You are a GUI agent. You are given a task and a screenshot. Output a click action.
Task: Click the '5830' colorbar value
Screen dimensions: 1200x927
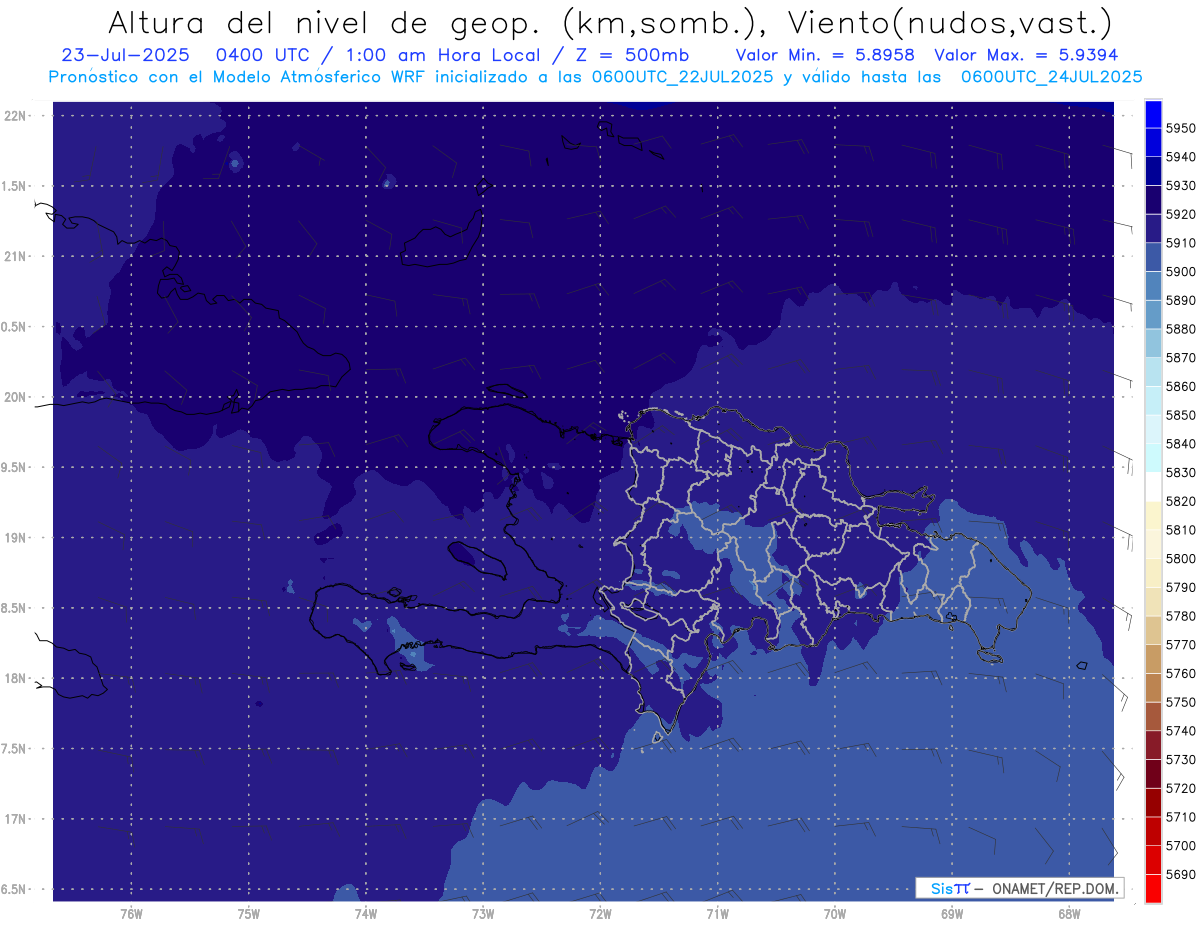point(1180,473)
